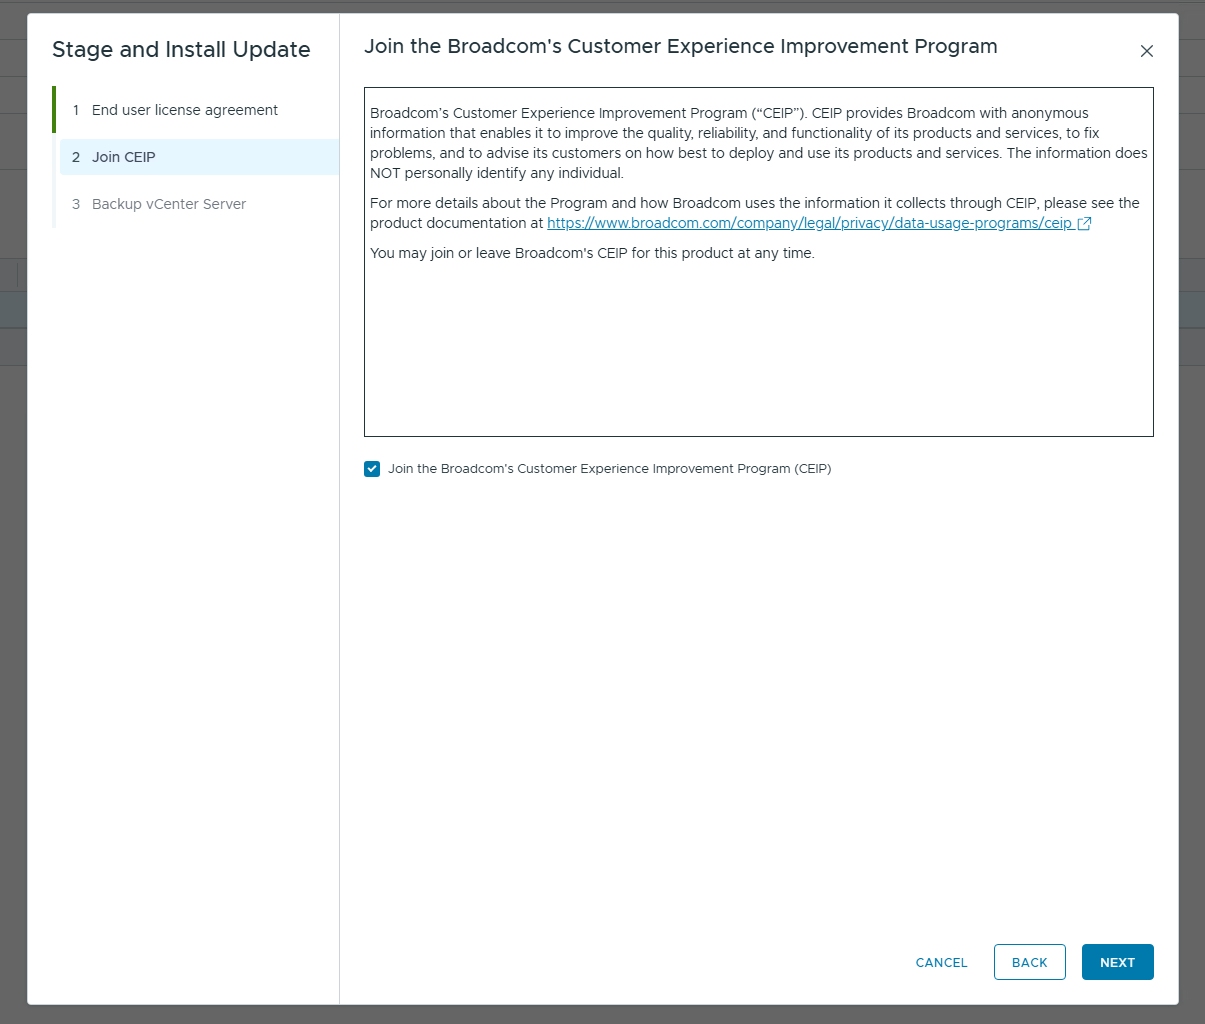The height and width of the screenshot is (1024, 1205).
Task: Click the Join Broadcom's CEIP dialog heading
Action: (x=680, y=47)
